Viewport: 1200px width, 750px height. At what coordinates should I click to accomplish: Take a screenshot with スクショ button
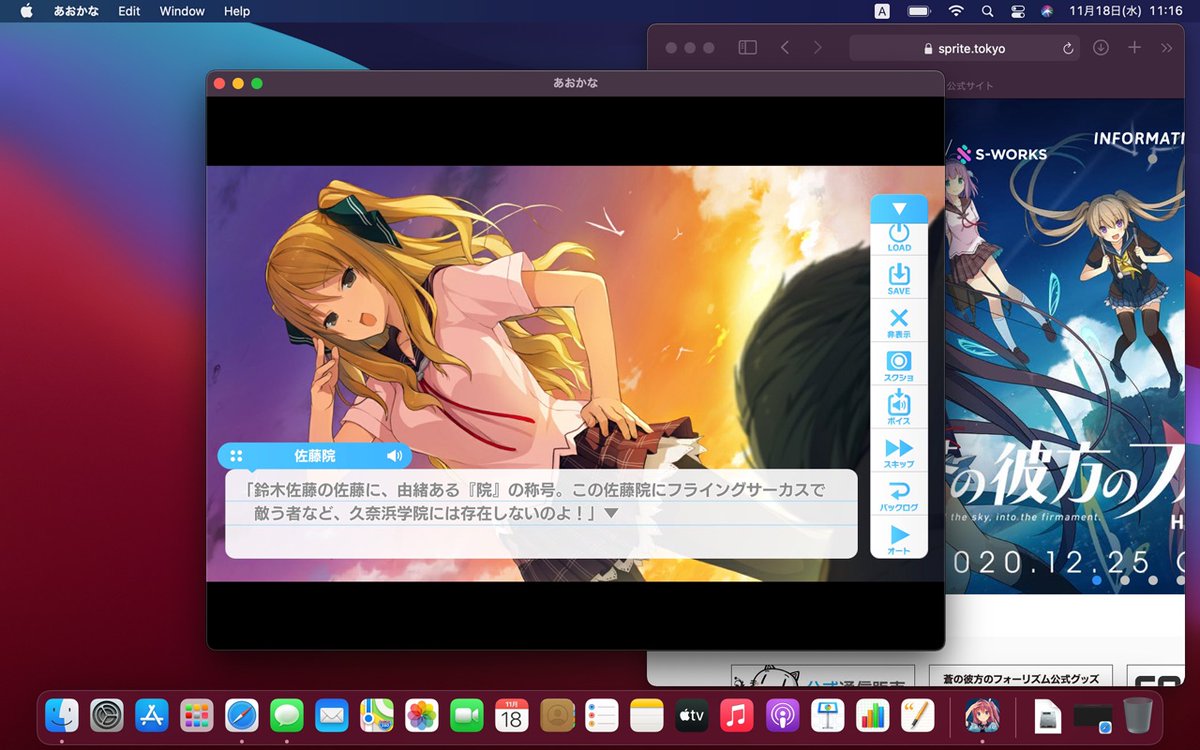tap(899, 366)
